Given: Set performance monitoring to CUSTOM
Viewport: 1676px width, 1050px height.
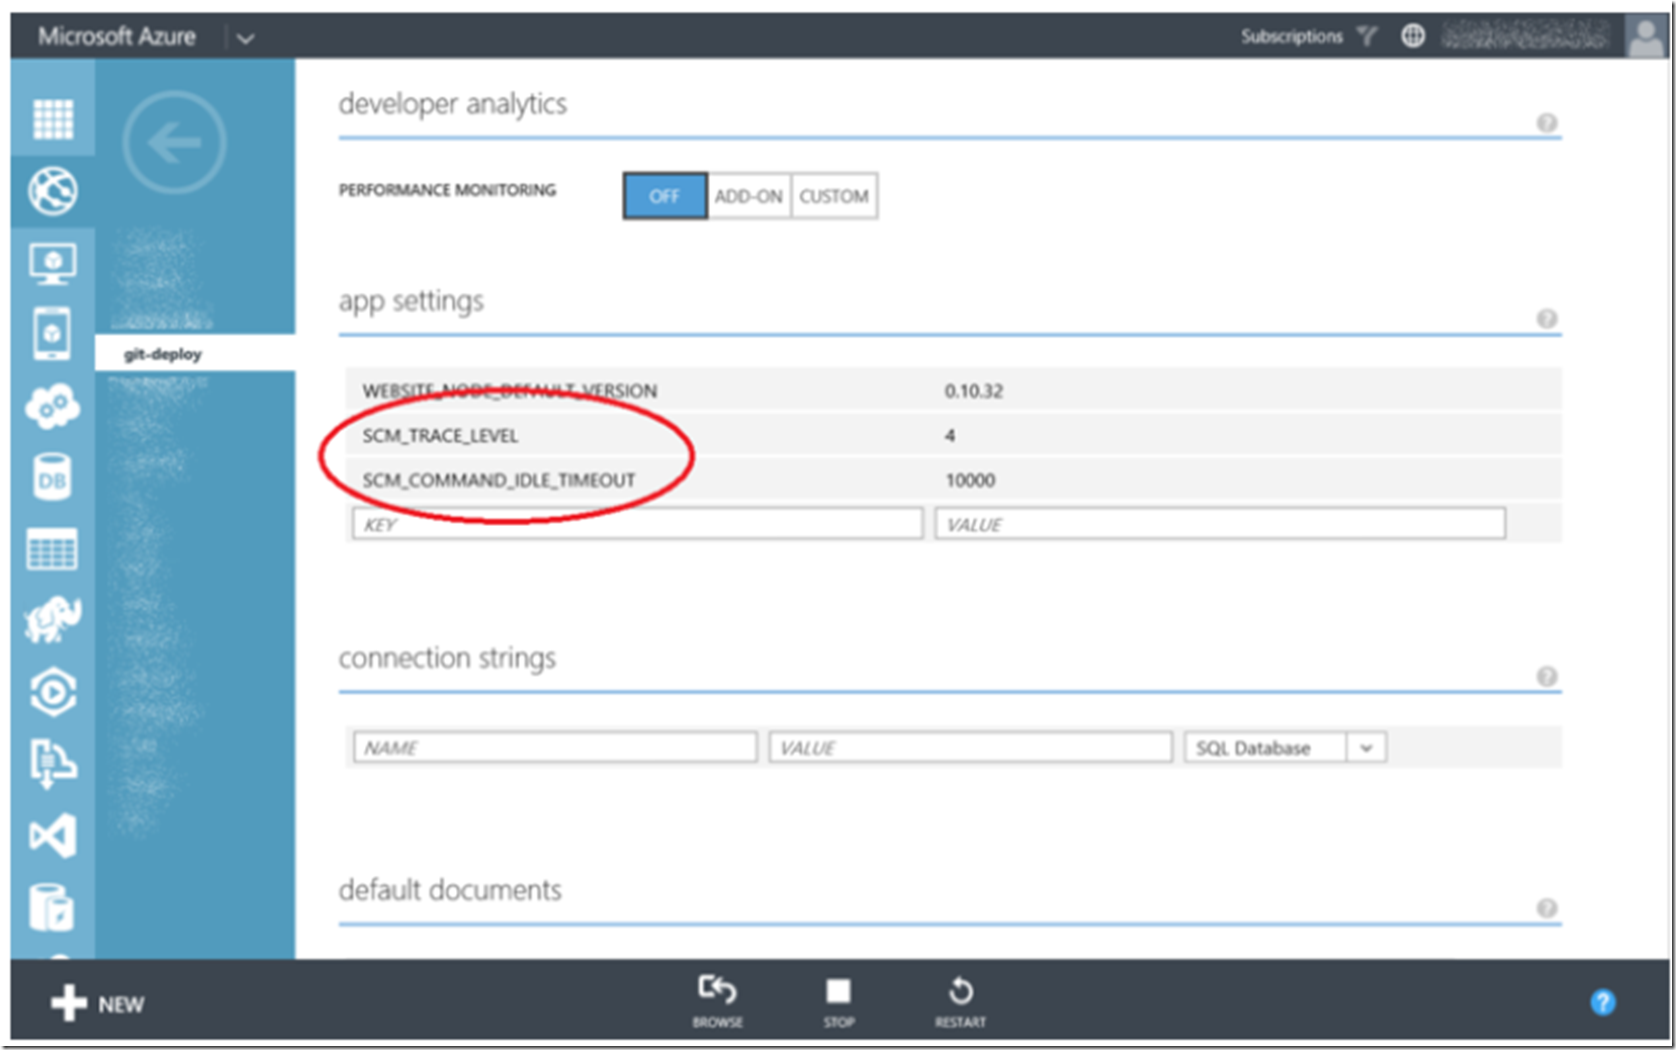Looking at the screenshot, I should pos(834,196).
